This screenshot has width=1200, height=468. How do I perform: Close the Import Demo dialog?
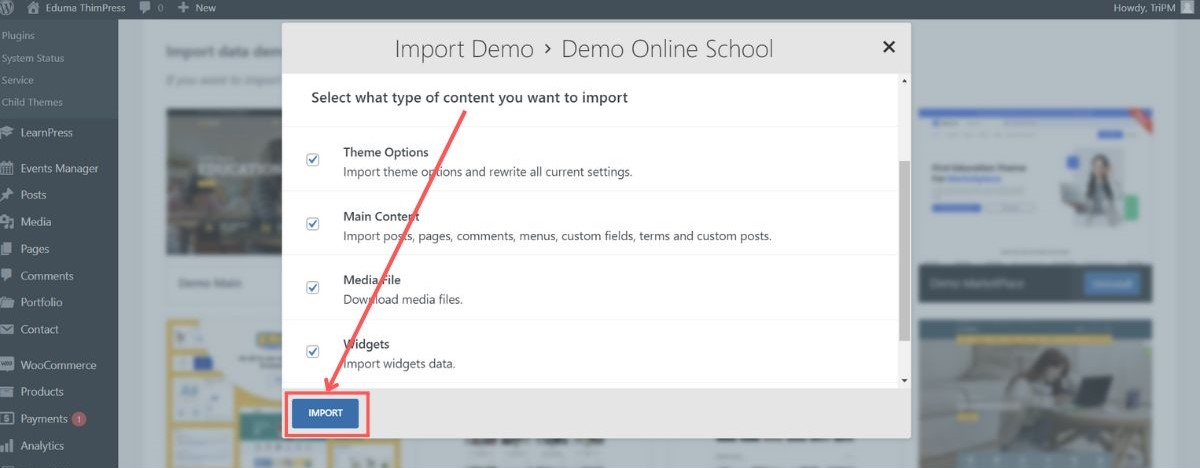pyautogui.click(x=889, y=47)
